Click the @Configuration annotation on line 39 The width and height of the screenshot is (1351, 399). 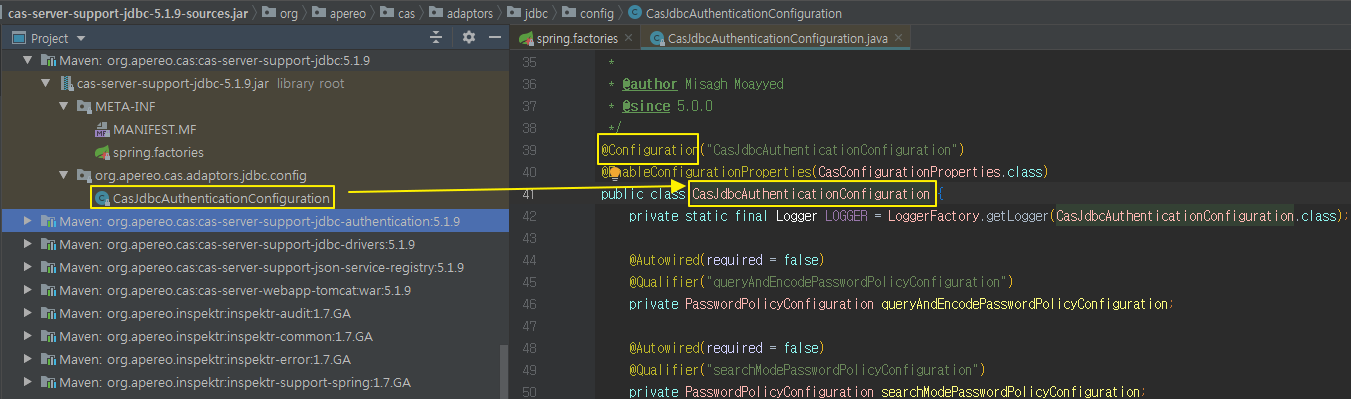(648, 150)
